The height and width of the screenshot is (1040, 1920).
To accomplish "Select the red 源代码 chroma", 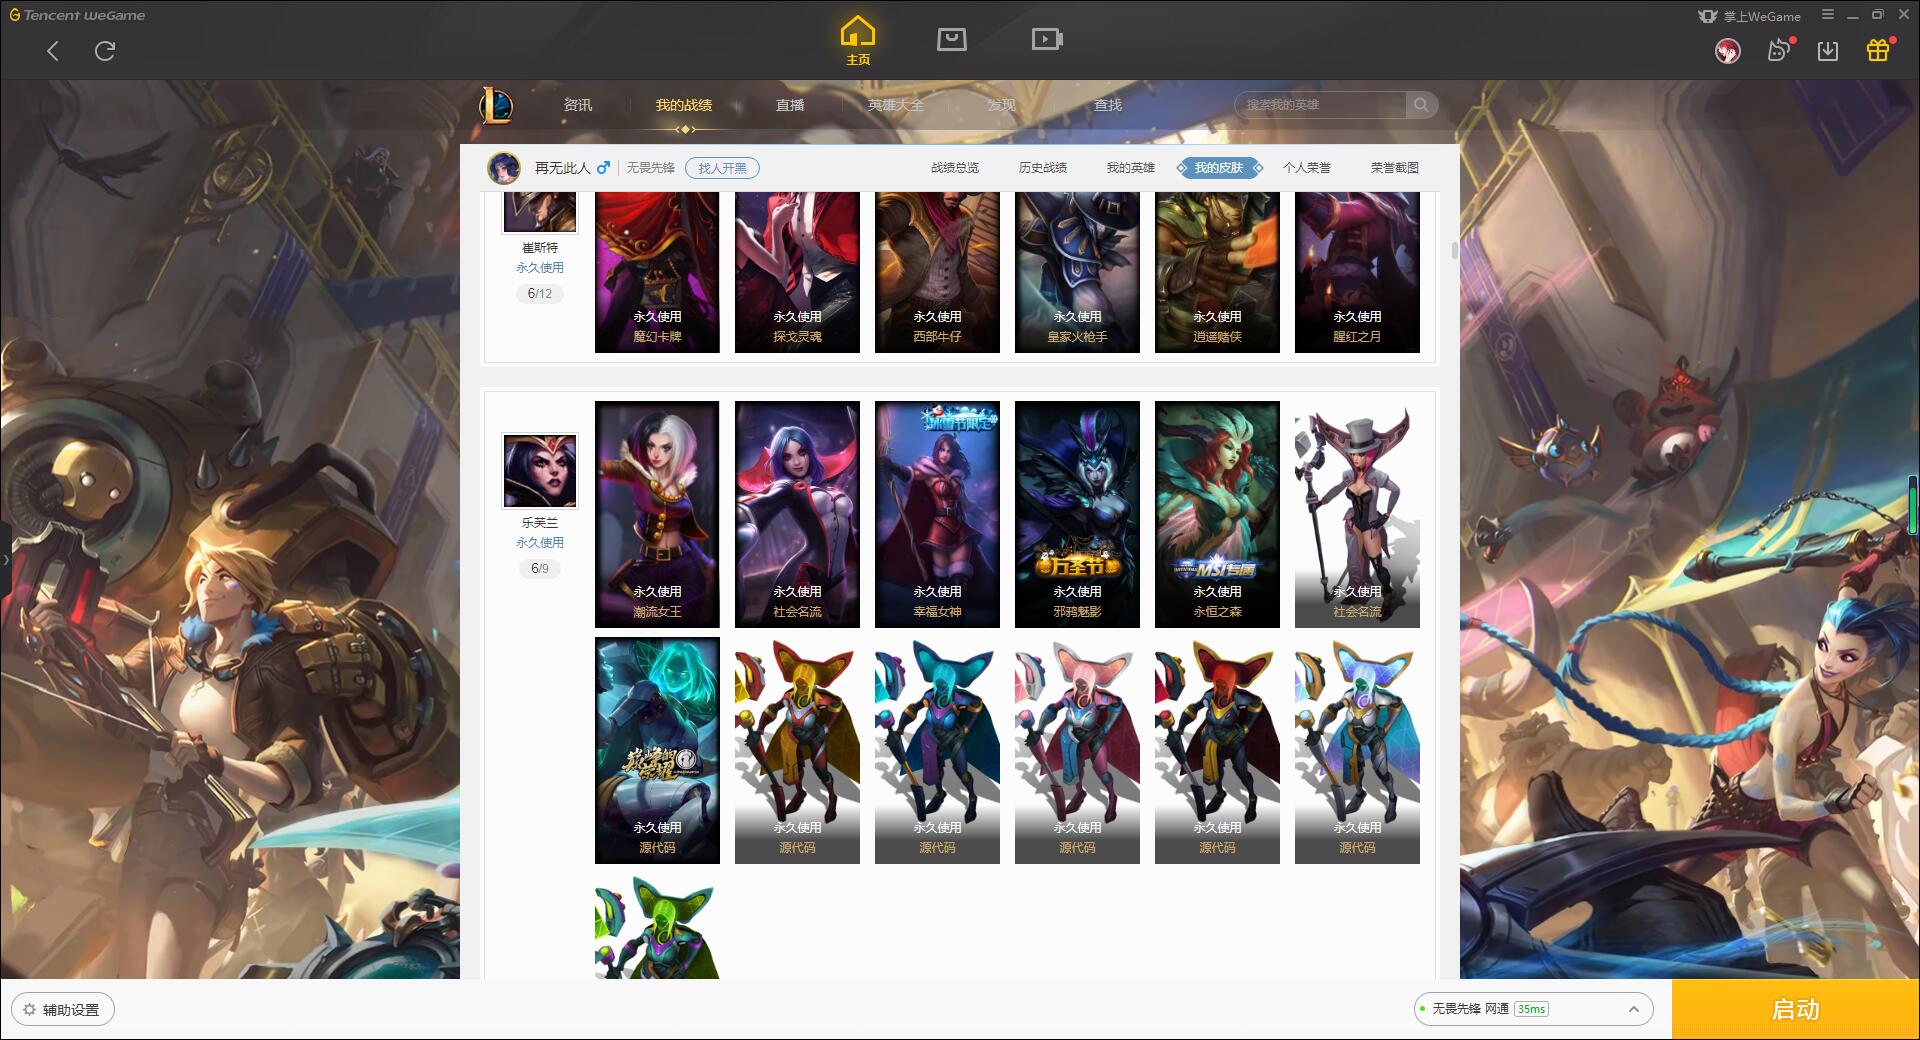I will pos(1217,750).
